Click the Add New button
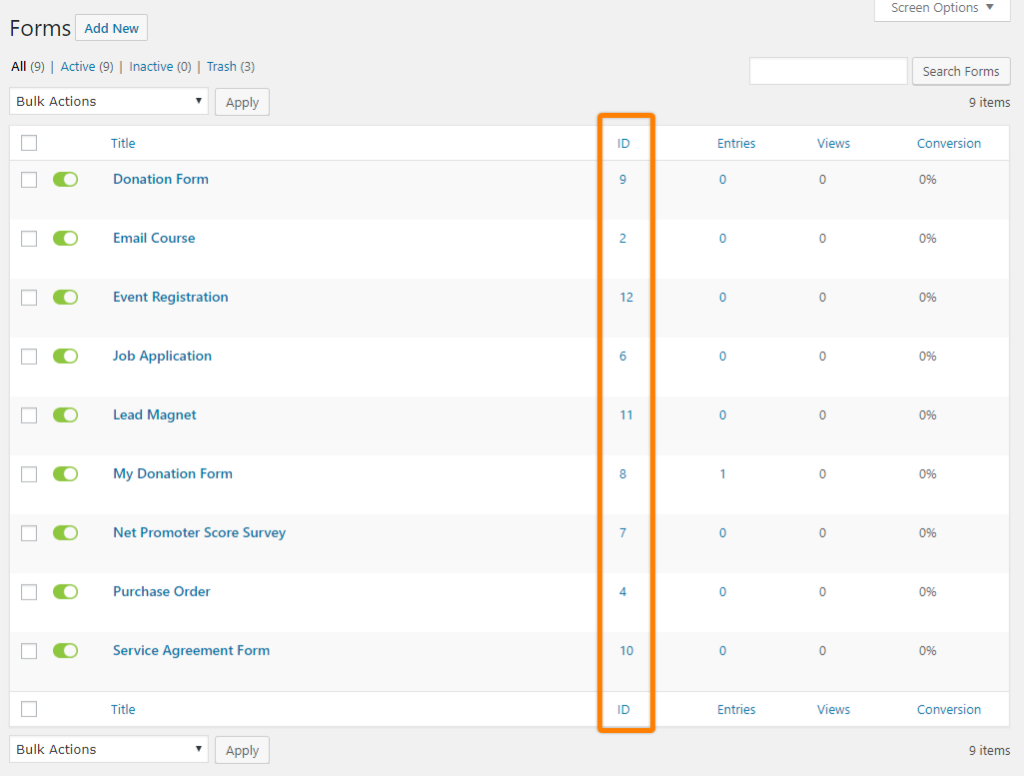Screen dimensions: 1024x776 [111, 27]
